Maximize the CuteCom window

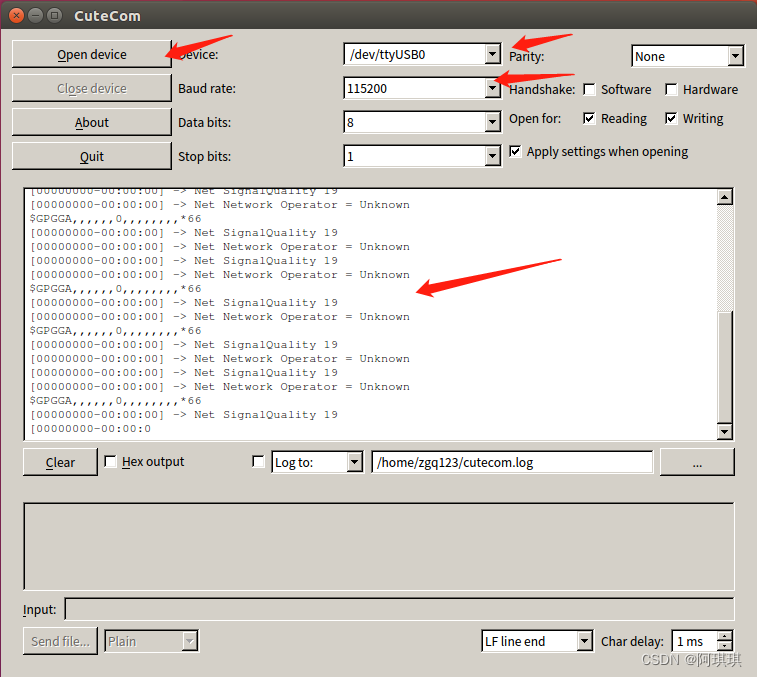(55, 15)
